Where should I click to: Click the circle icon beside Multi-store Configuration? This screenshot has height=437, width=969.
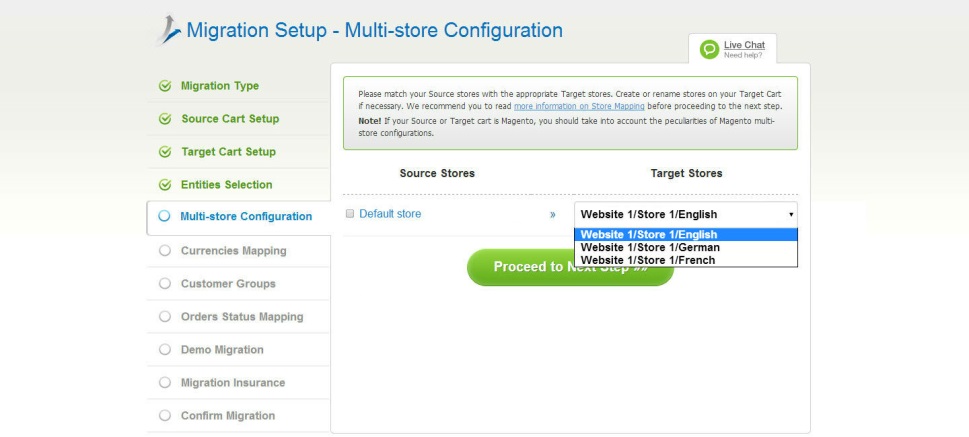pos(164,217)
